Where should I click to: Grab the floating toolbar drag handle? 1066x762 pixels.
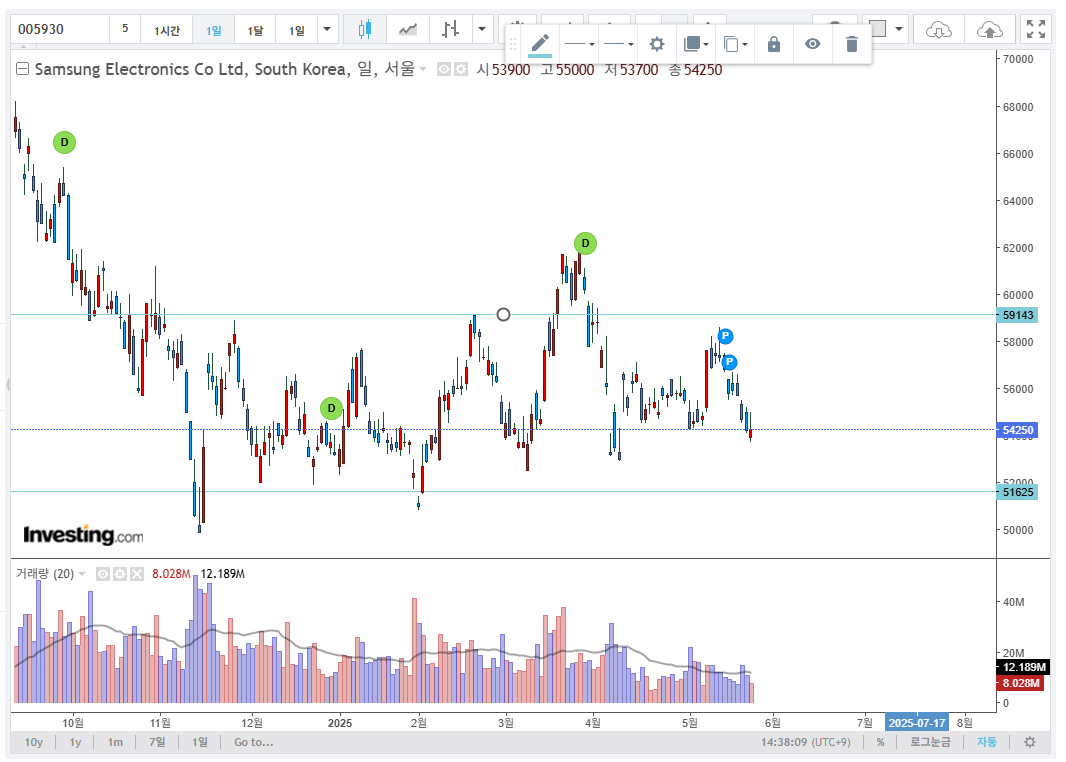(x=513, y=45)
